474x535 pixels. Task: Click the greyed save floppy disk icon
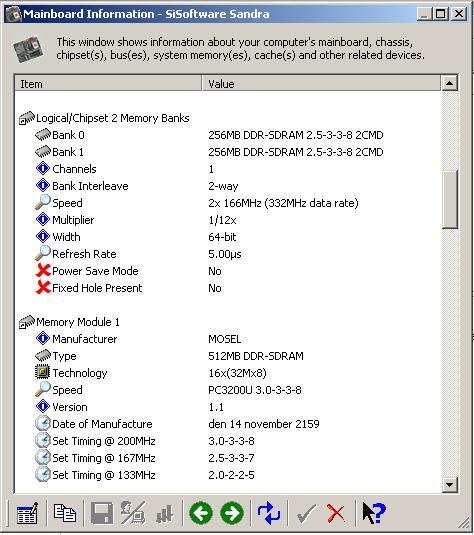click(102, 513)
